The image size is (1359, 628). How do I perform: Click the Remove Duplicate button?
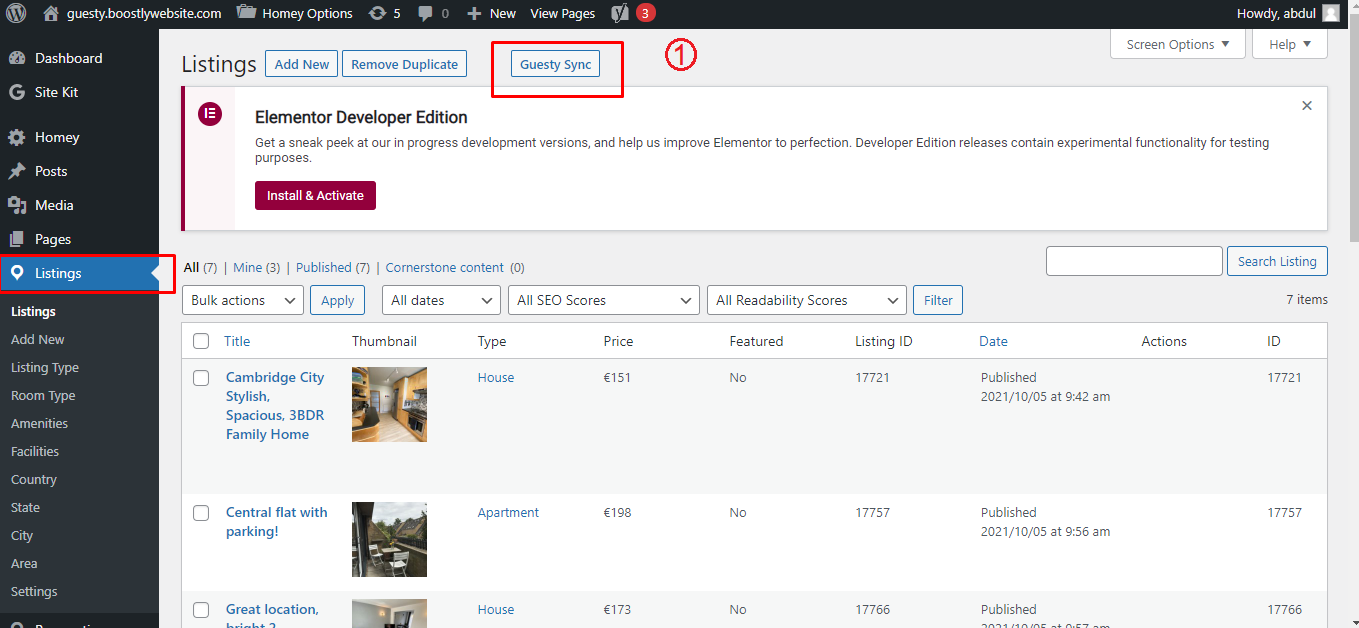coord(405,64)
